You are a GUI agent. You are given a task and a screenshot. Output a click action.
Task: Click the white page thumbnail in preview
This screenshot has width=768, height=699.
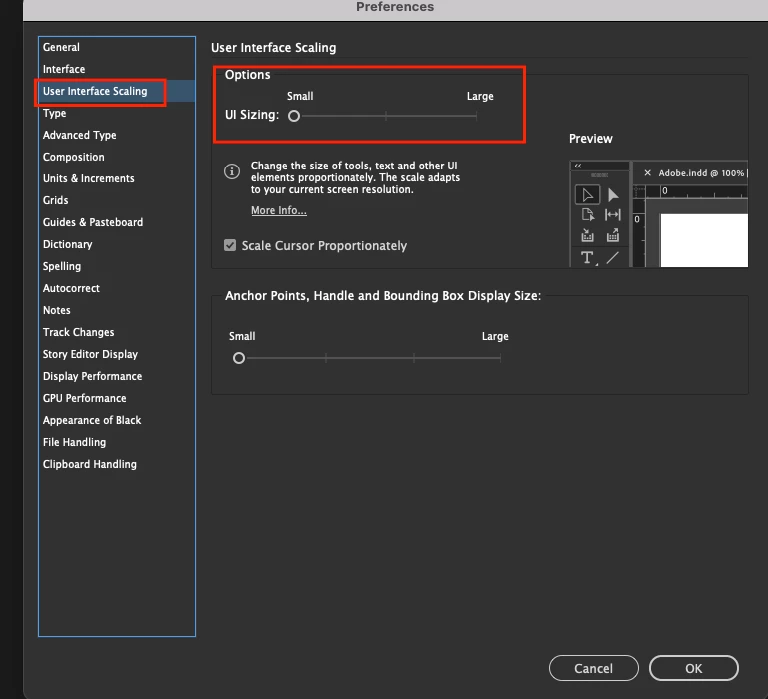click(704, 241)
